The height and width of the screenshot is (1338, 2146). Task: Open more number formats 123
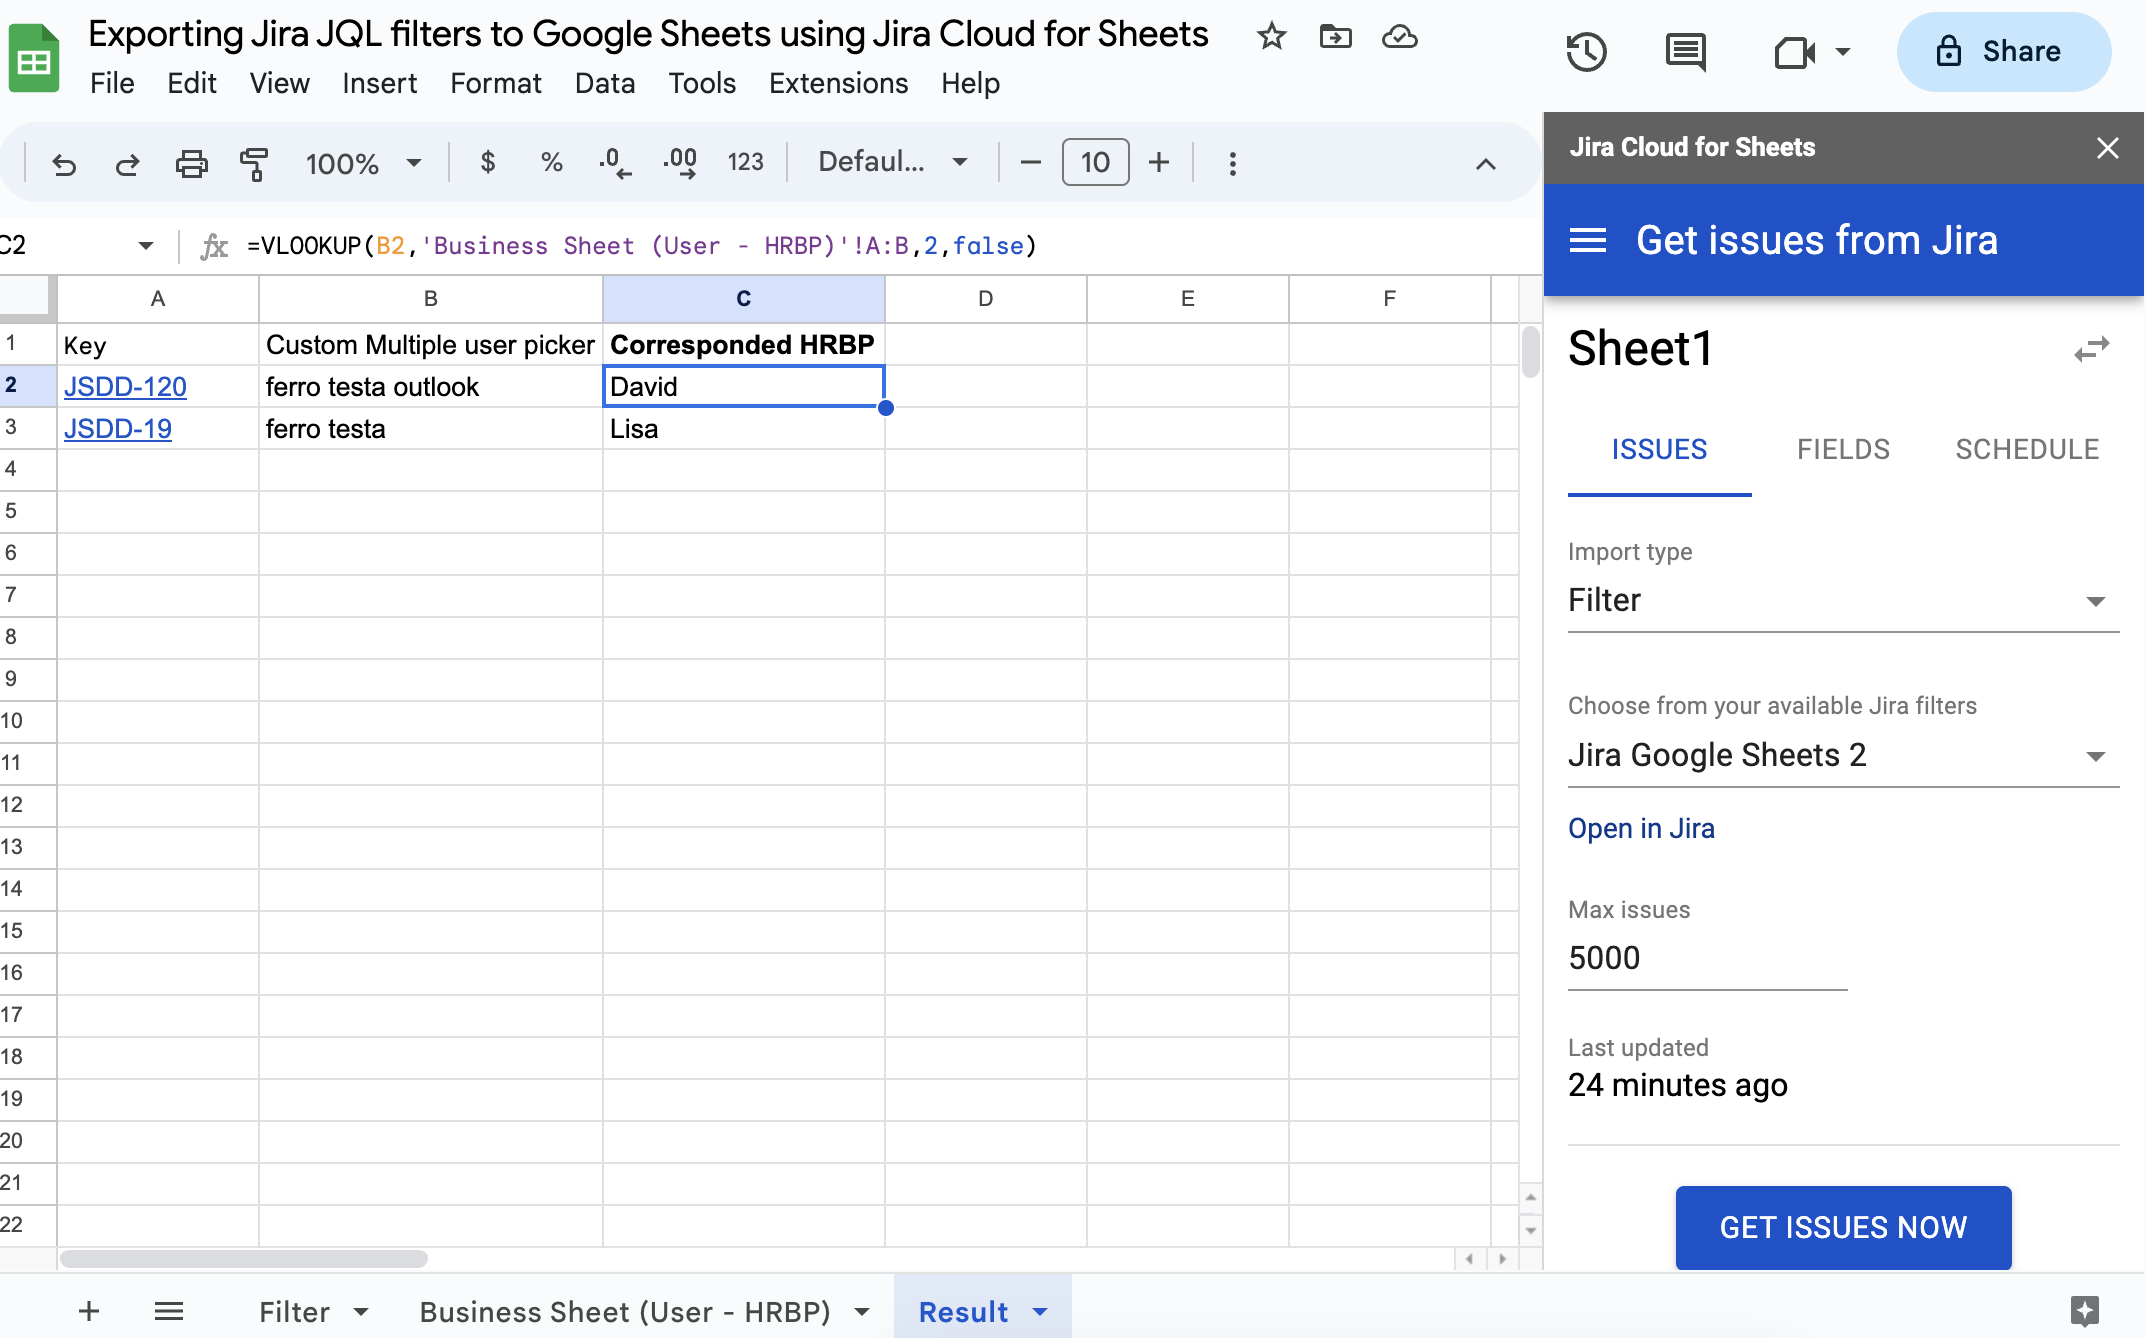pos(745,162)
